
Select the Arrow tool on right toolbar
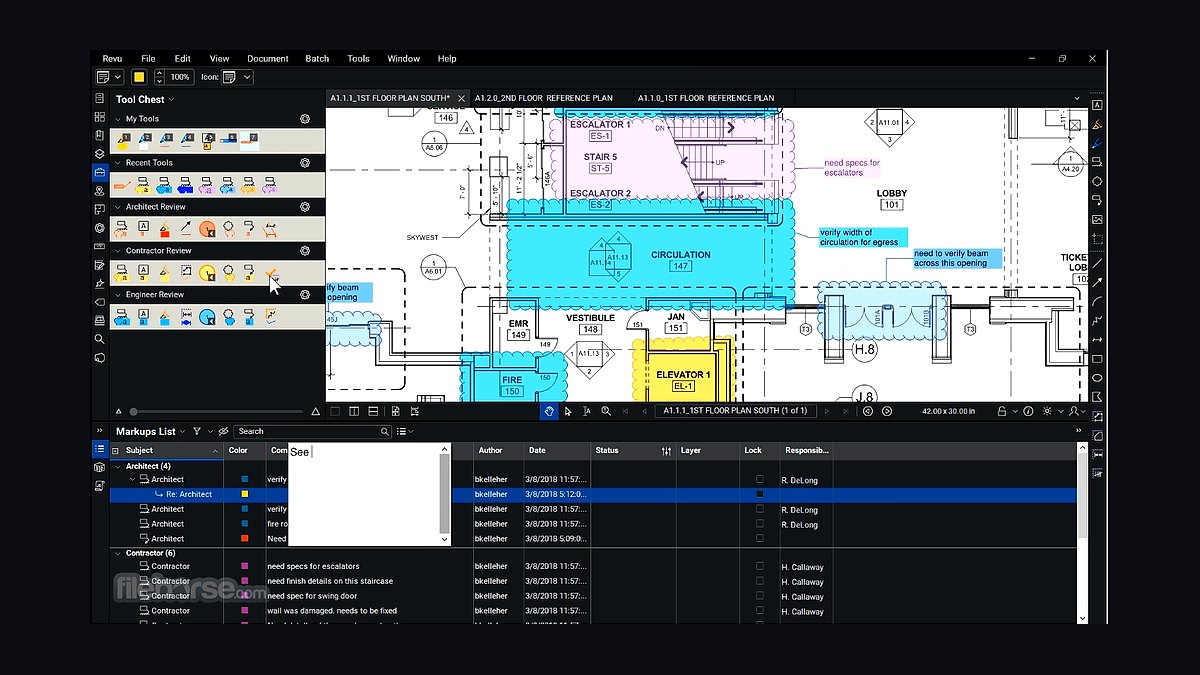[1097, 282]
